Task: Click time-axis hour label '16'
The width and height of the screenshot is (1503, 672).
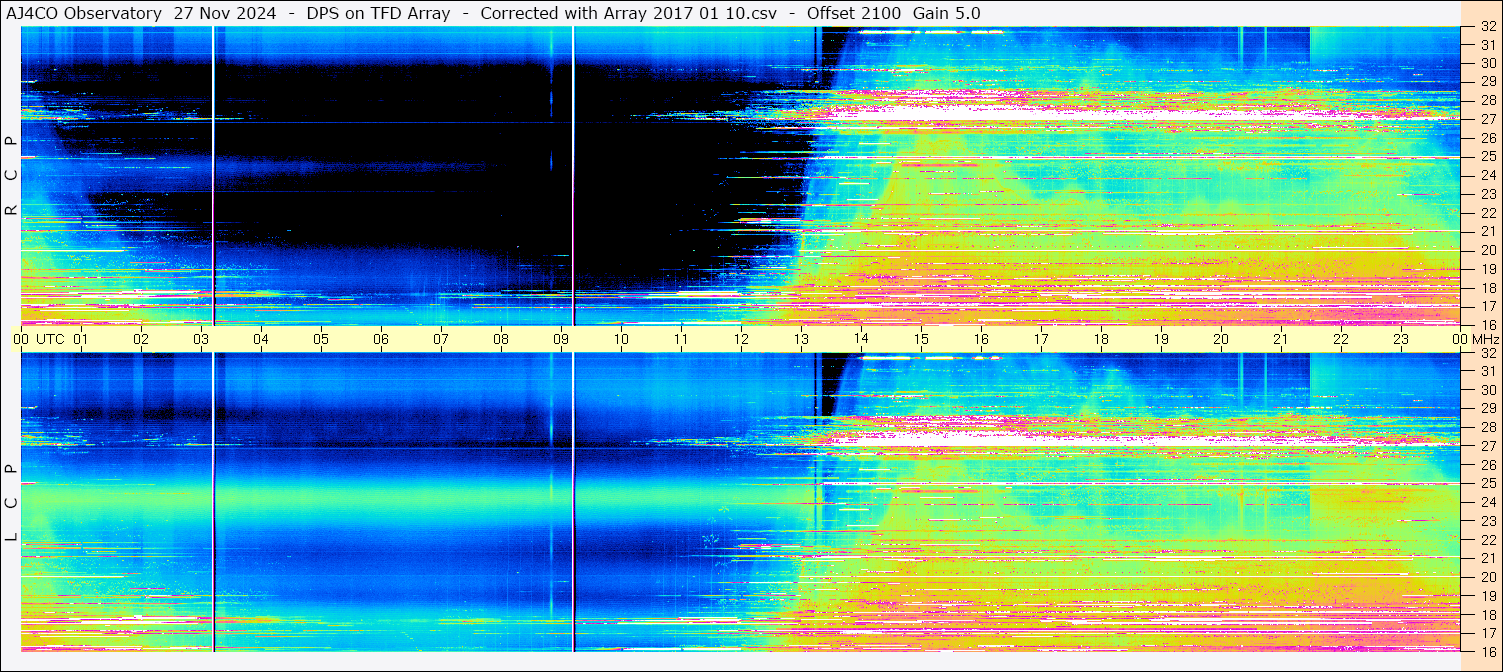Action: (981, 339)
